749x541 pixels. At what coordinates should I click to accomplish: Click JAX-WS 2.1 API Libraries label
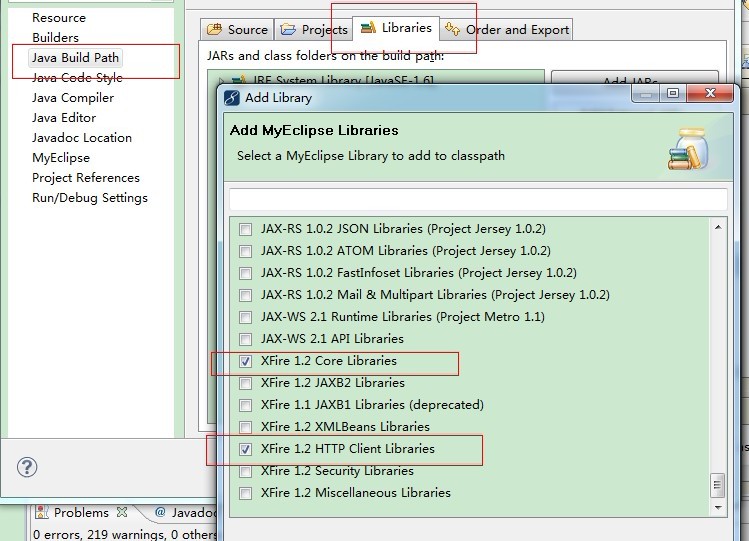(332, 339)
